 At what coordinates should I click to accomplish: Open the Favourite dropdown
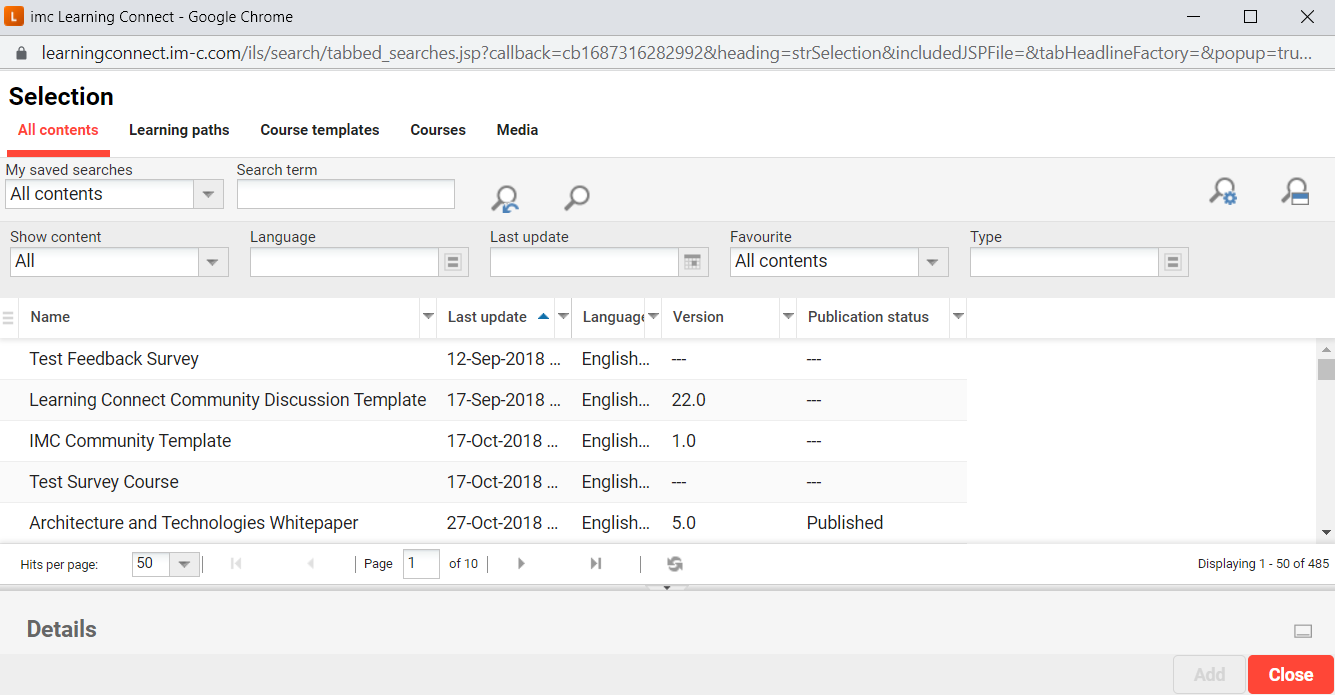[x=932, y=261]
